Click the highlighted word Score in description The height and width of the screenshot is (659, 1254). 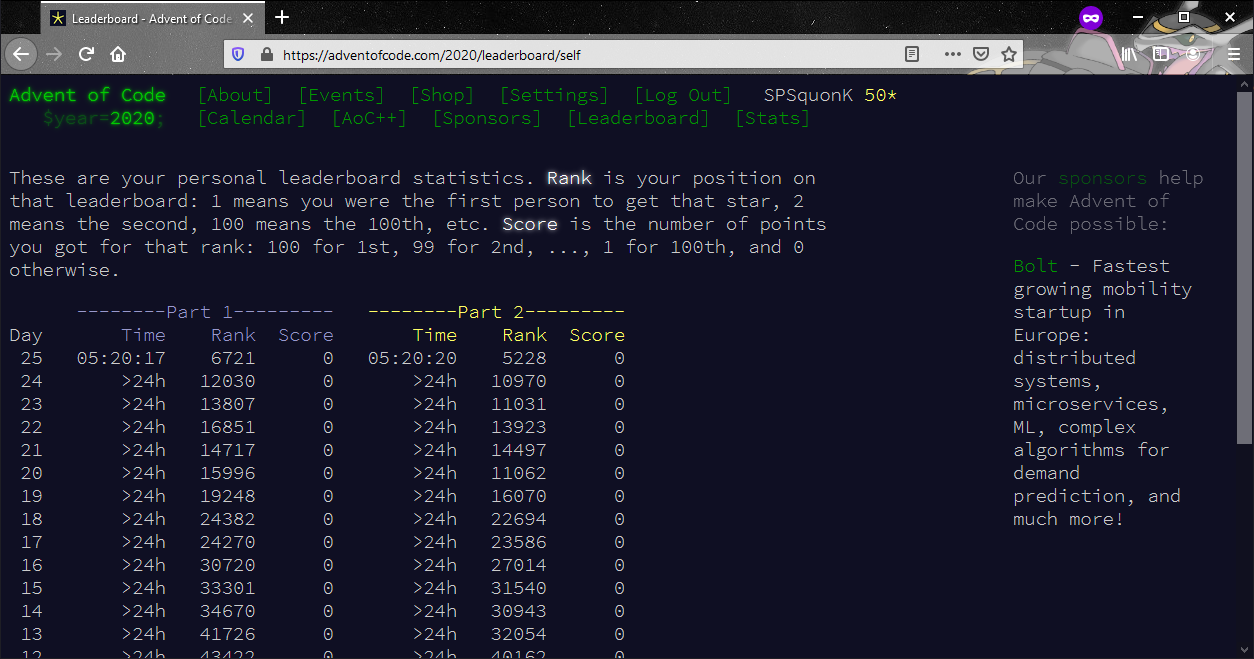(x=530, y=224)
